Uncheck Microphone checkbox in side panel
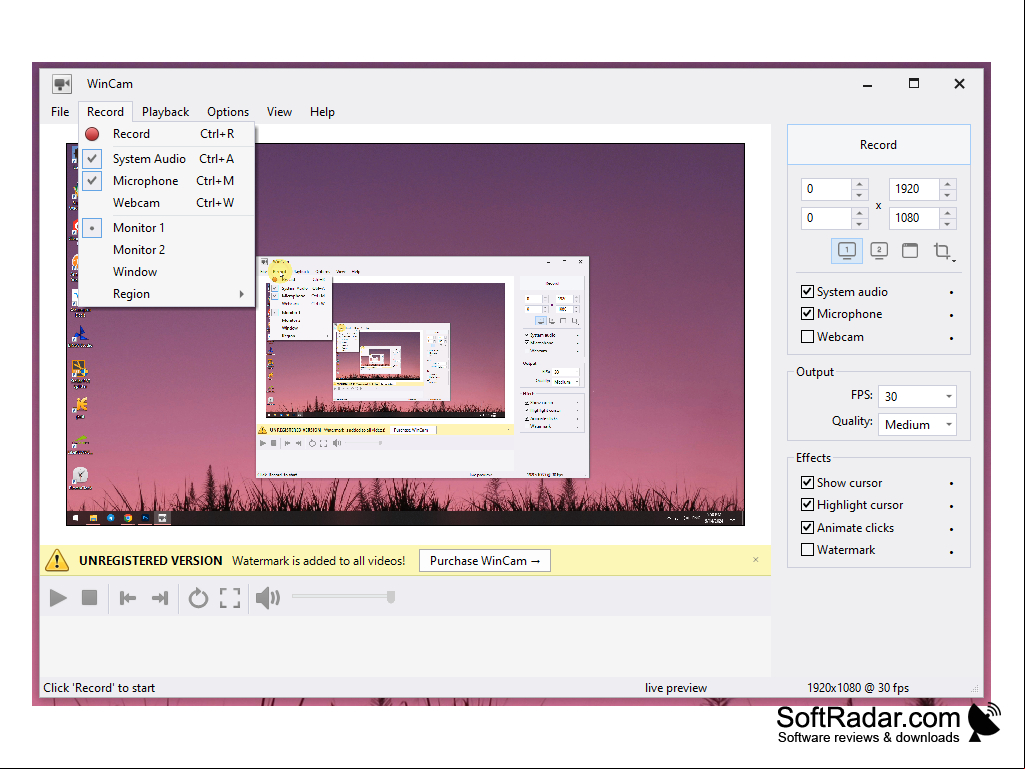 (807, 314)
